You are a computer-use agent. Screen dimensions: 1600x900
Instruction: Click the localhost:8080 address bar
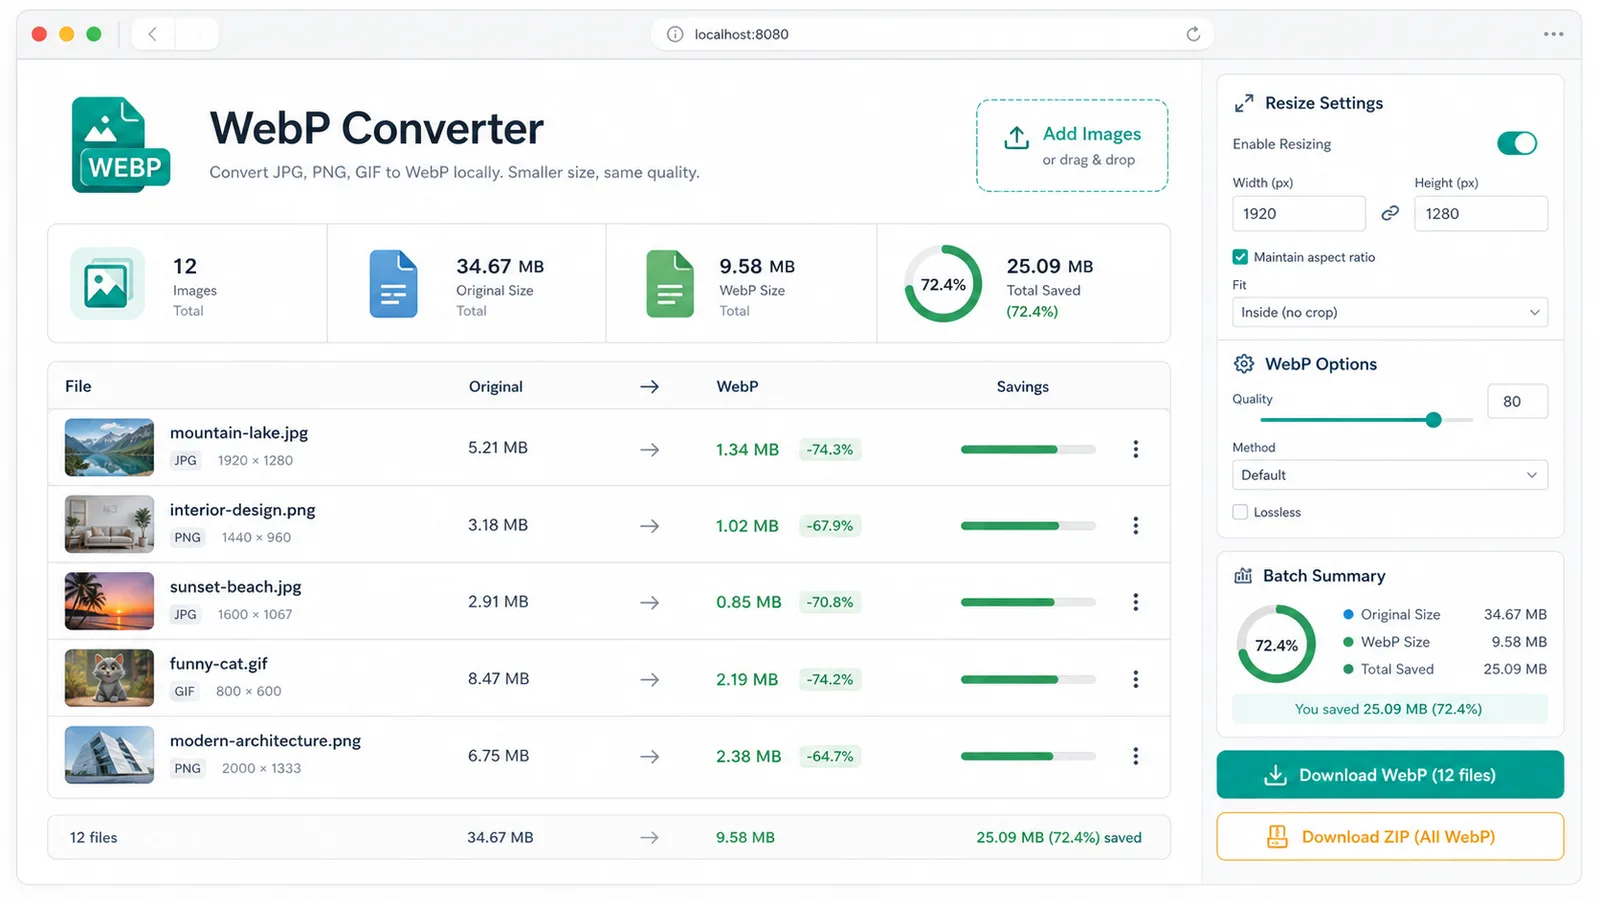(932, 34)
